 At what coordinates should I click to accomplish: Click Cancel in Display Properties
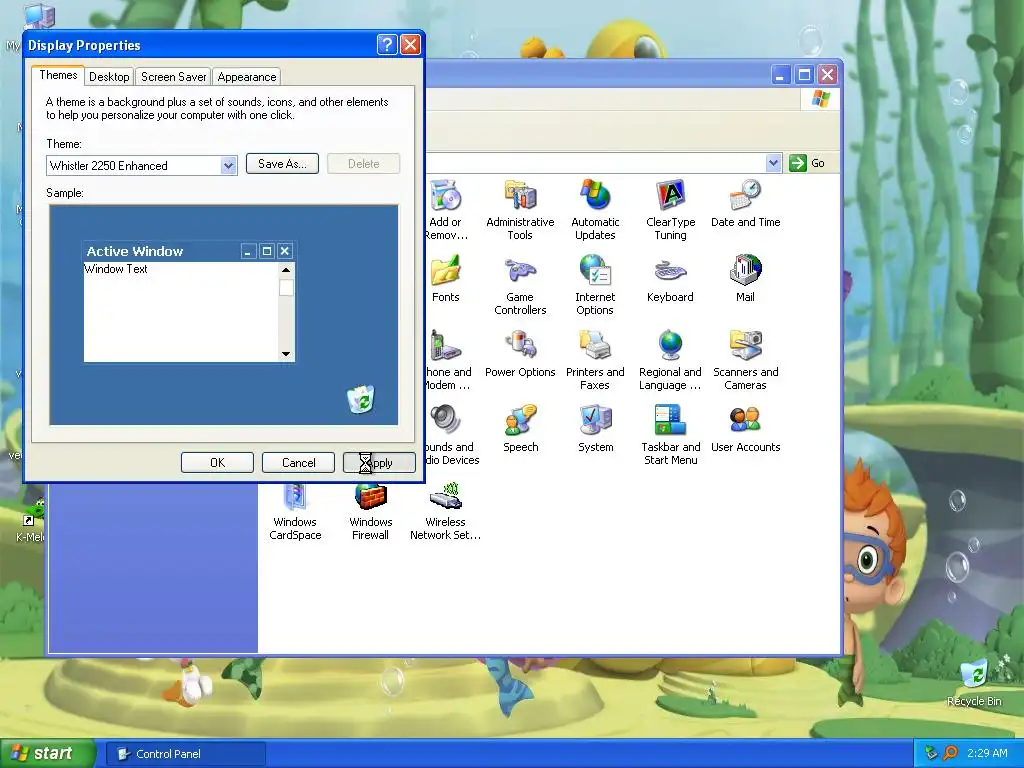298,462
